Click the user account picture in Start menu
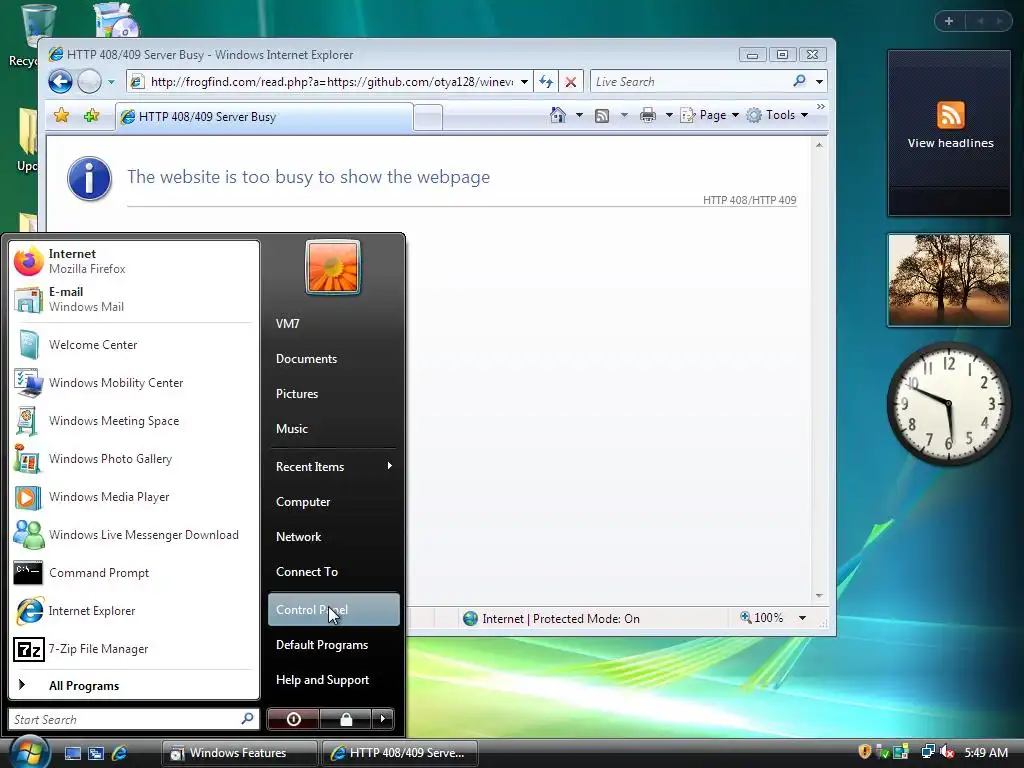This screenshot has height=768, width=1024. [333, 268]
